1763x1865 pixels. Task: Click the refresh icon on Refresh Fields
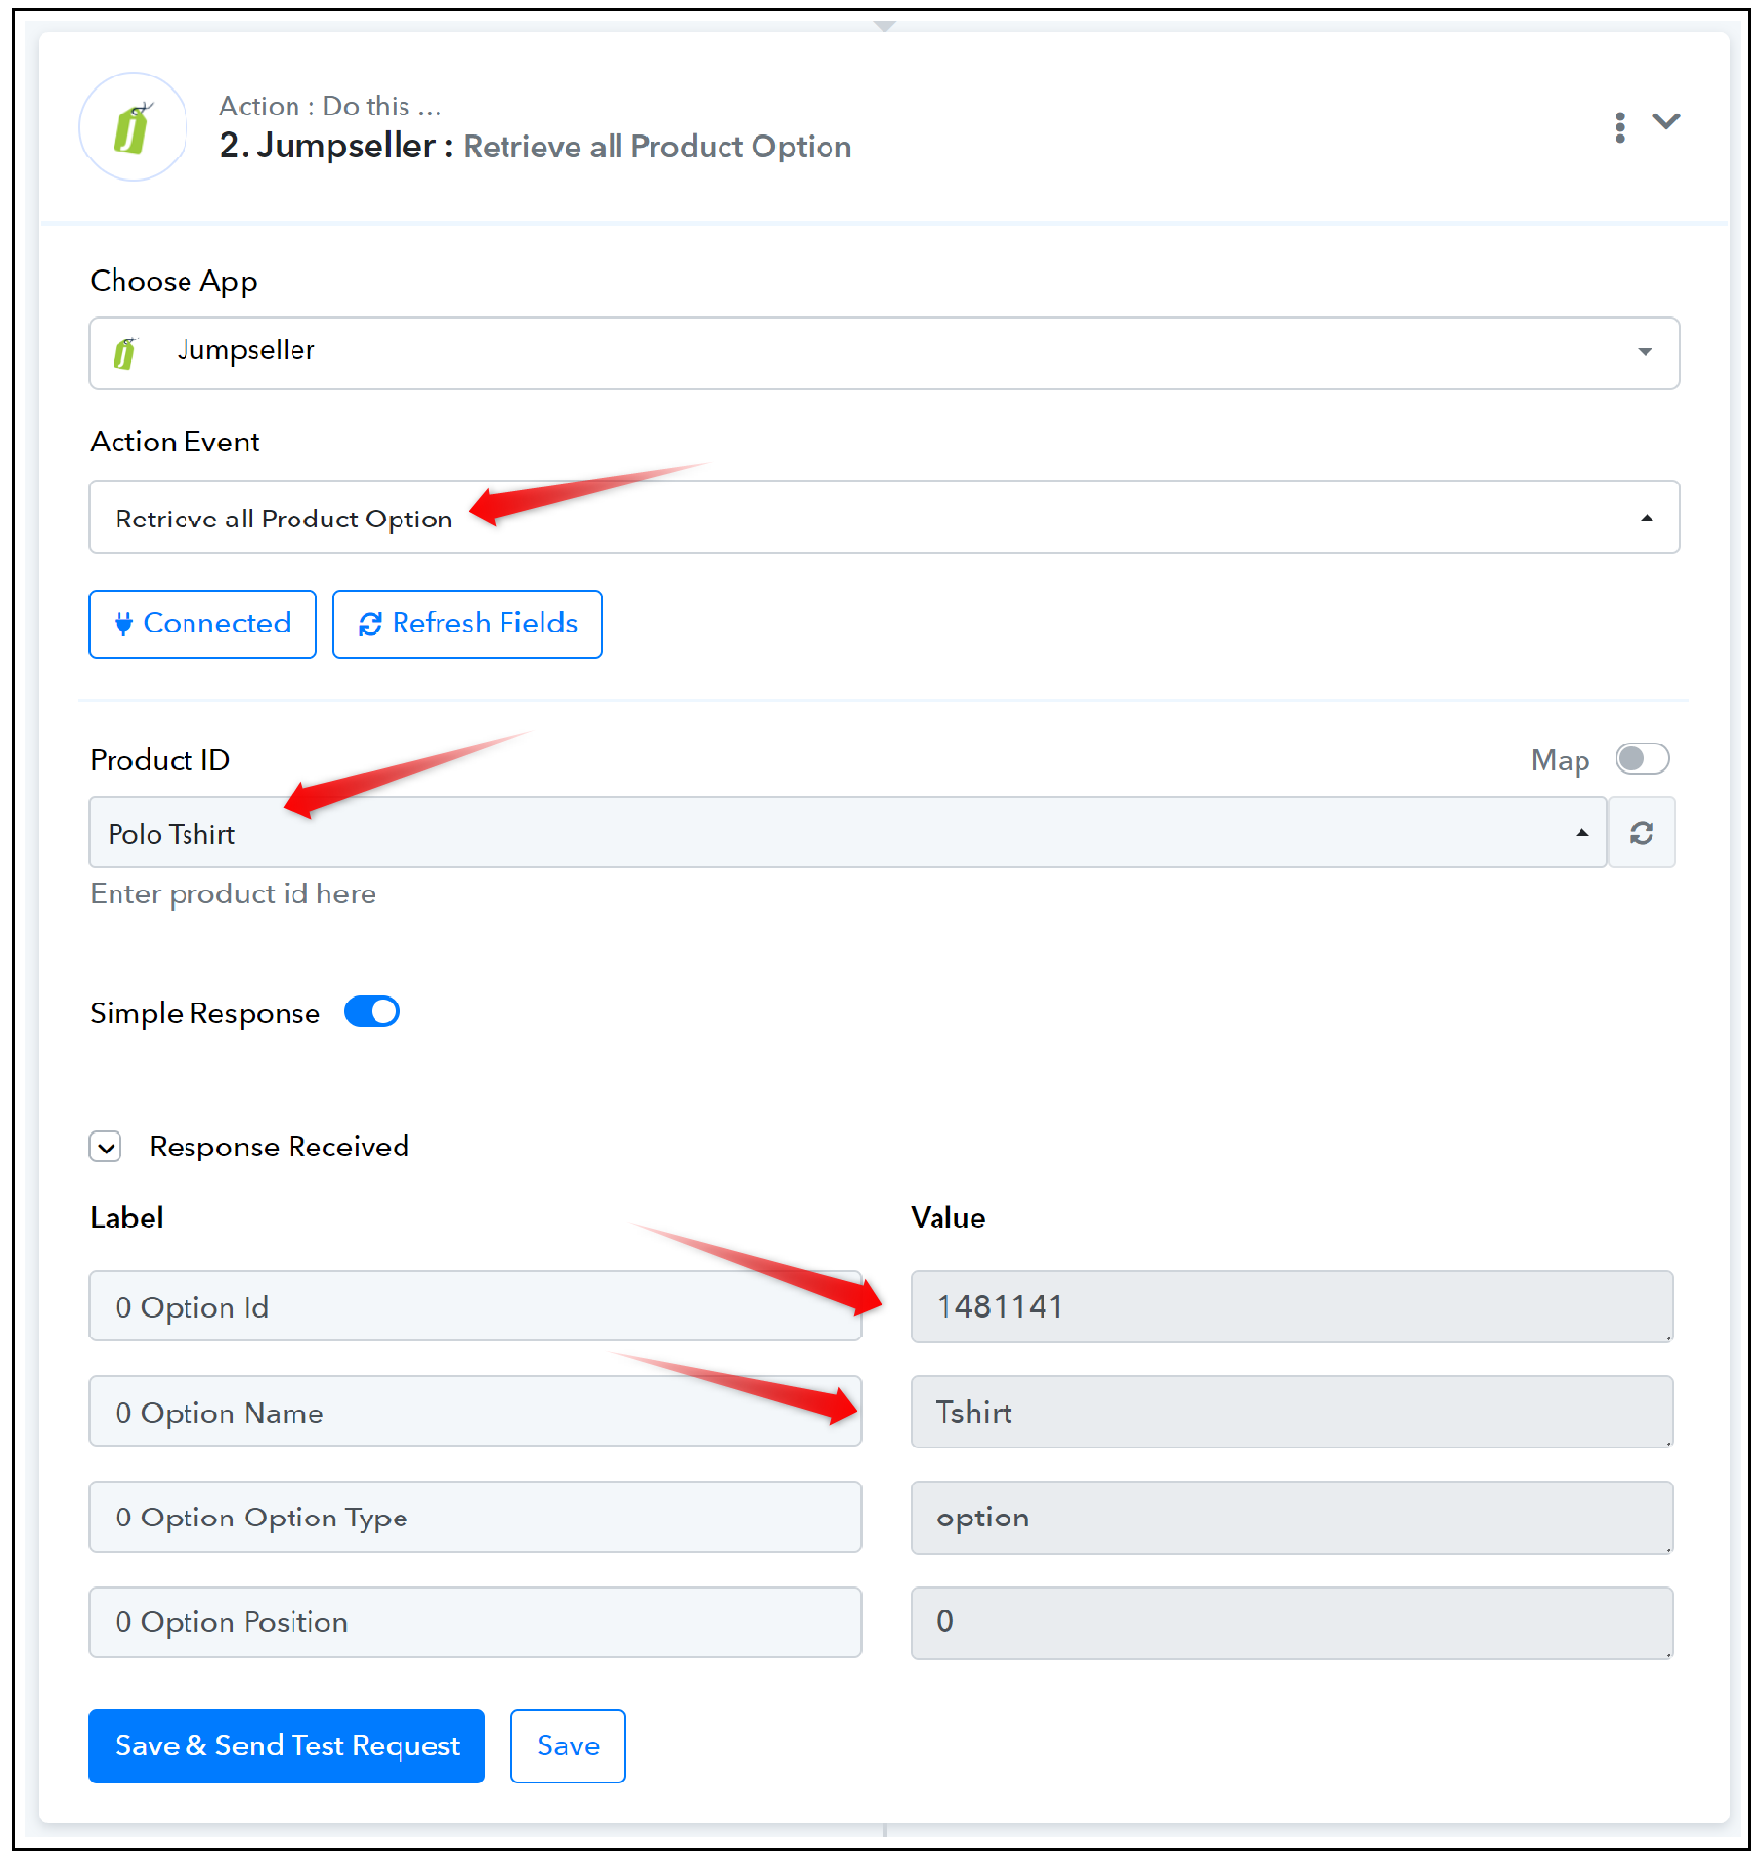(370, 624)
